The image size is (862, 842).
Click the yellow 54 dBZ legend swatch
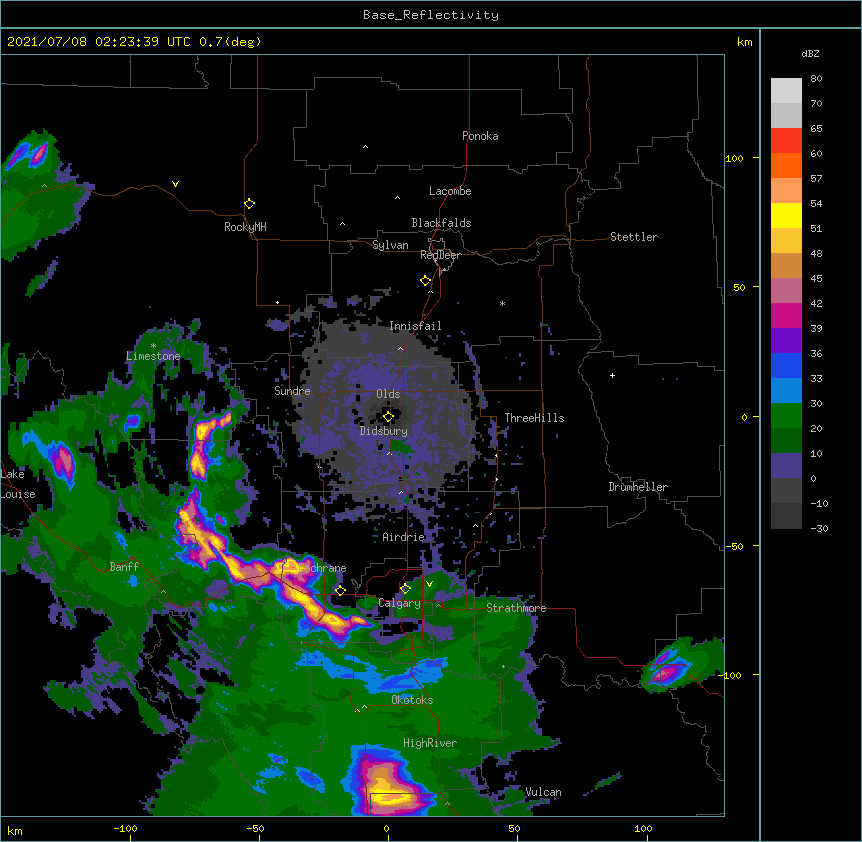coord(786,215)
